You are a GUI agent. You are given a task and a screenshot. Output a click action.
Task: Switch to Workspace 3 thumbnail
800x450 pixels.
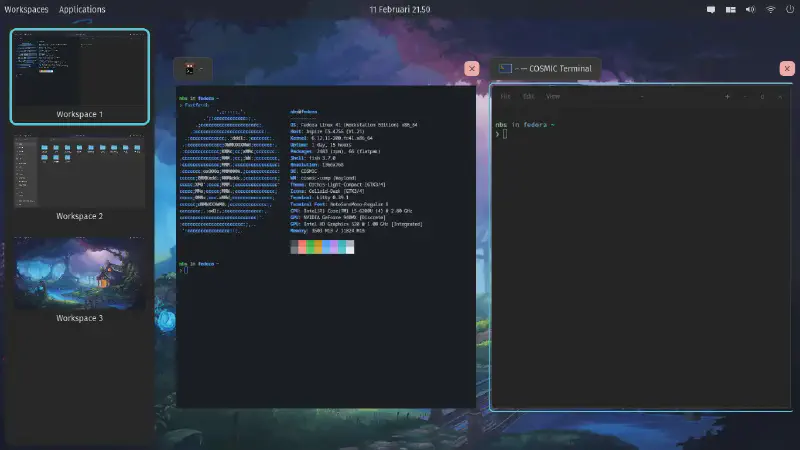[79, 273]
